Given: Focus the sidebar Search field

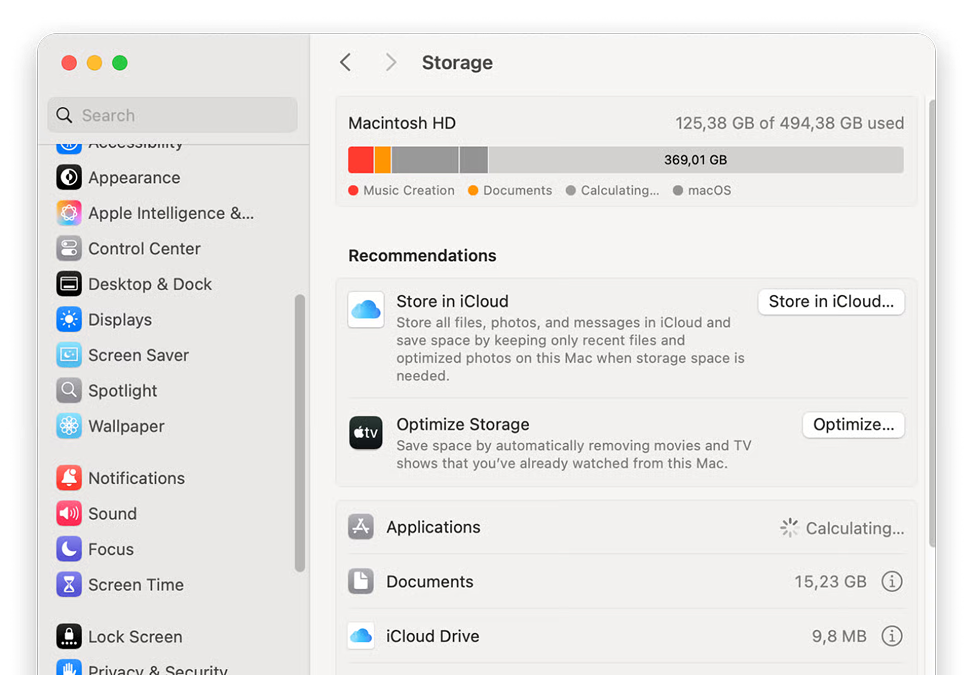Looking at the screenshot, I should click(x=172, y=115).
